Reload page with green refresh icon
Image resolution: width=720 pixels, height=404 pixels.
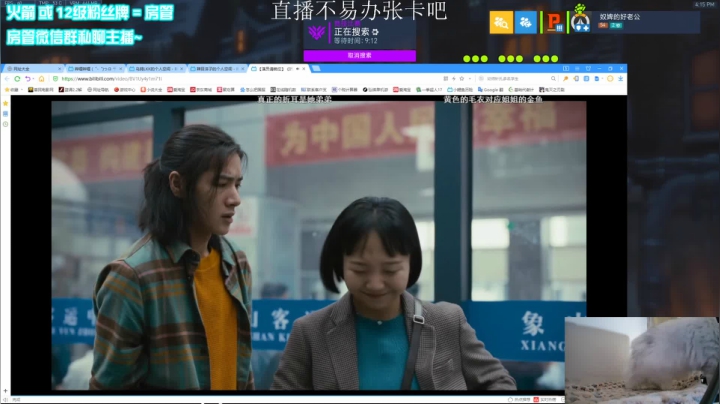17,79
